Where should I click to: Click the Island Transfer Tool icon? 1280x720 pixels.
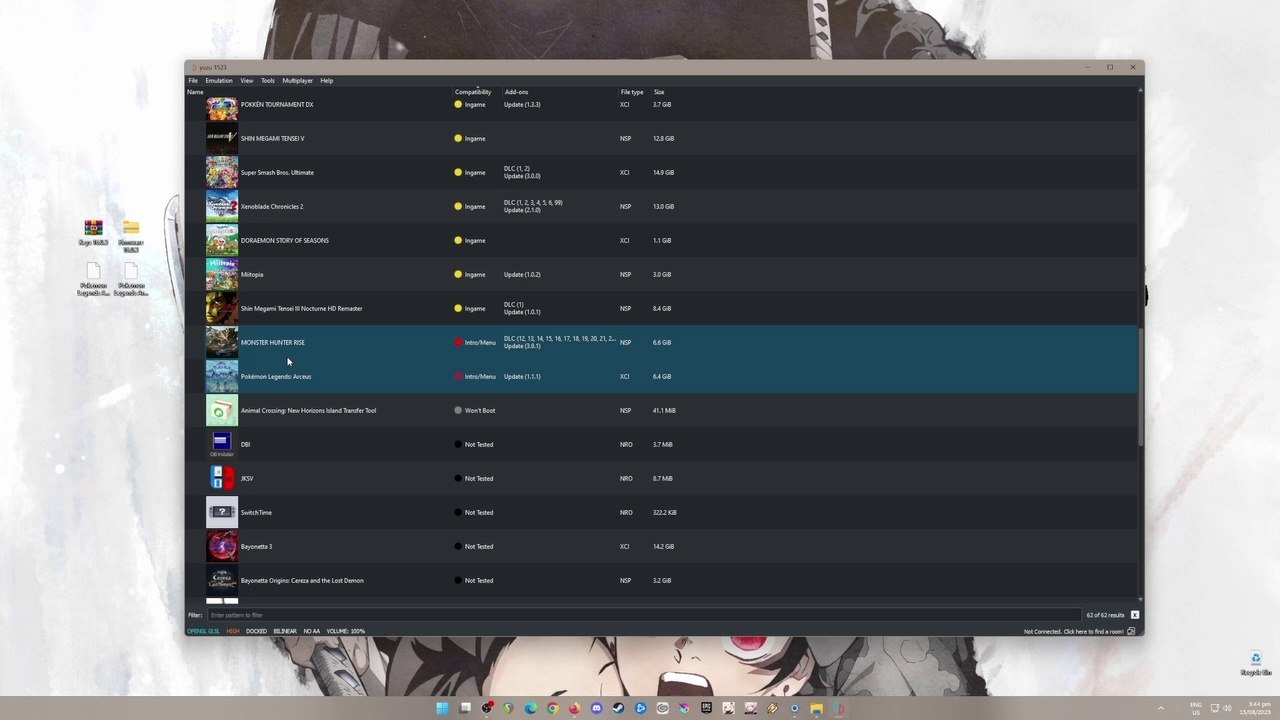[222, 411]
